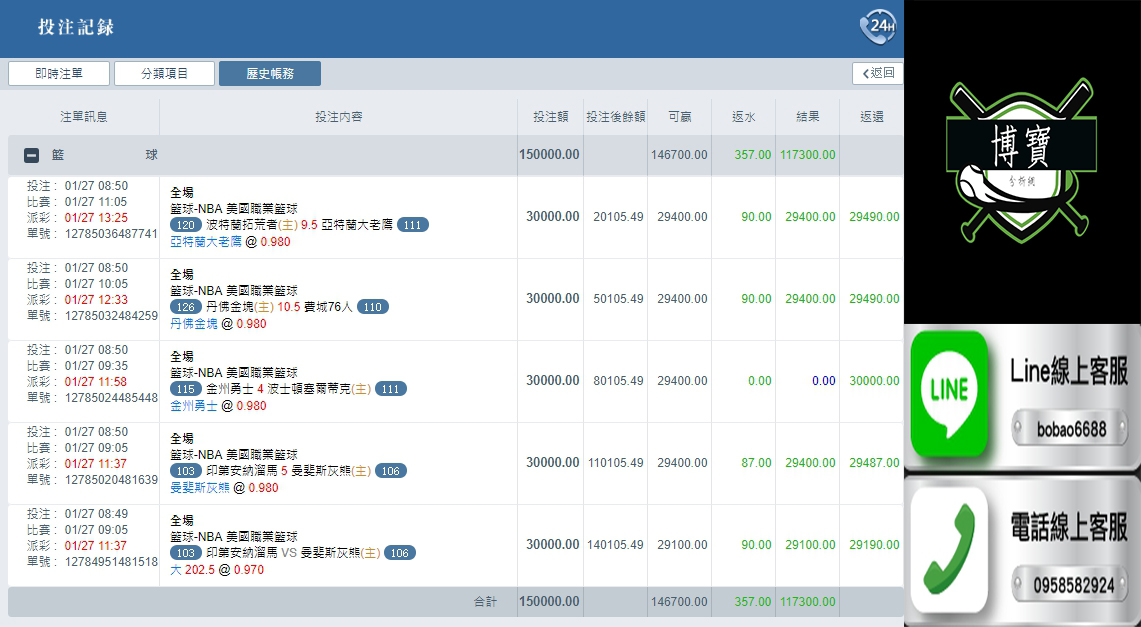Click the 丹佛金塊 bet selection link
Image resolution: width=1141 pixels, height=627 pixels.
[191, 324]
